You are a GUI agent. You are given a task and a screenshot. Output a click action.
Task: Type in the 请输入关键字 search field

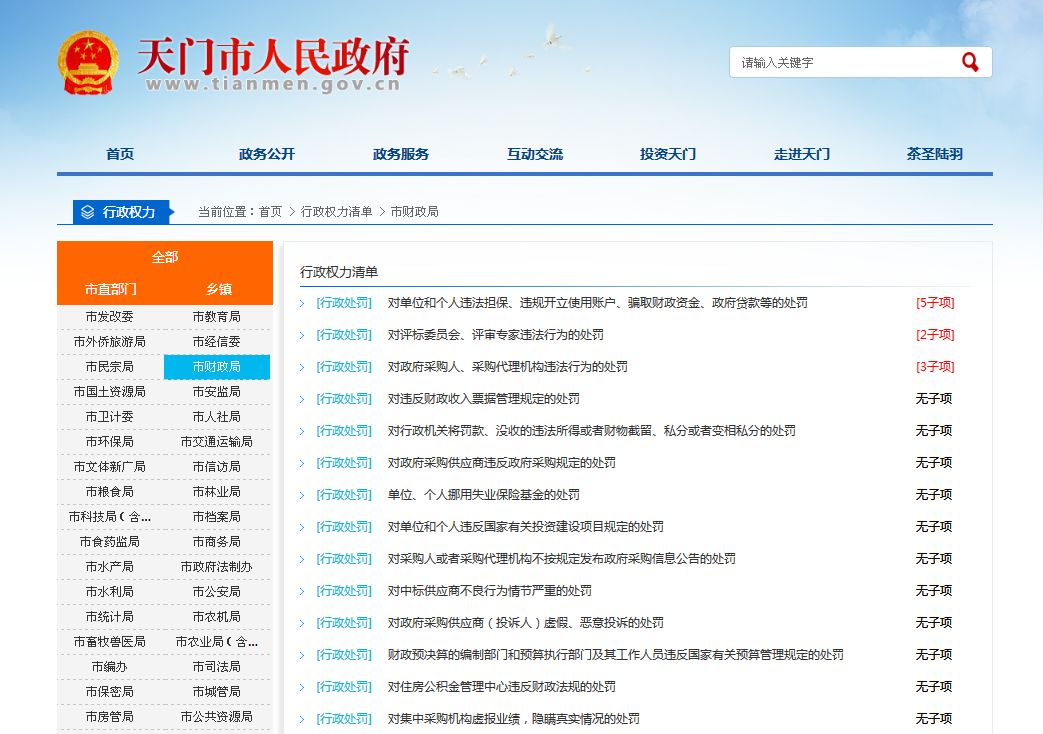tap(845, 62)
